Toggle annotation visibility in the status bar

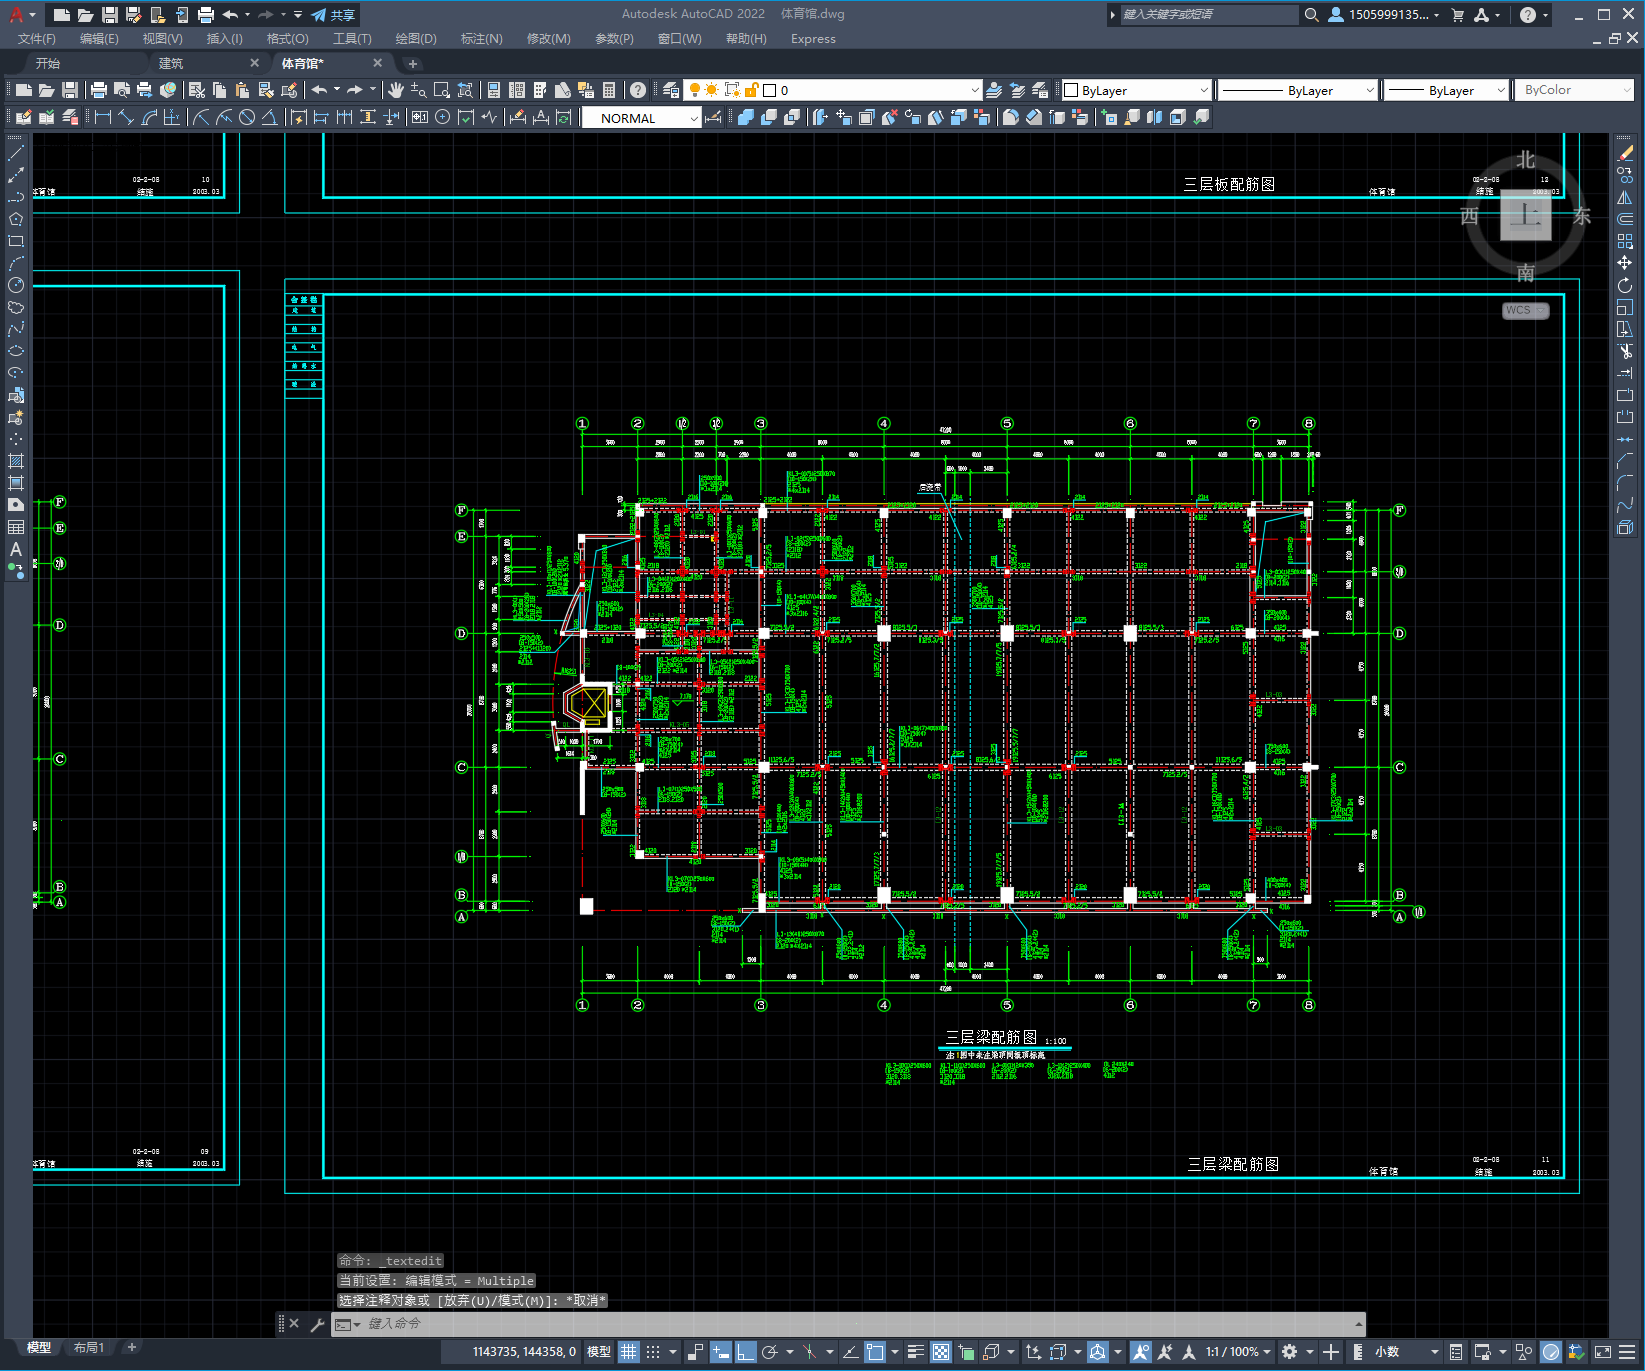point(1141,1352)
